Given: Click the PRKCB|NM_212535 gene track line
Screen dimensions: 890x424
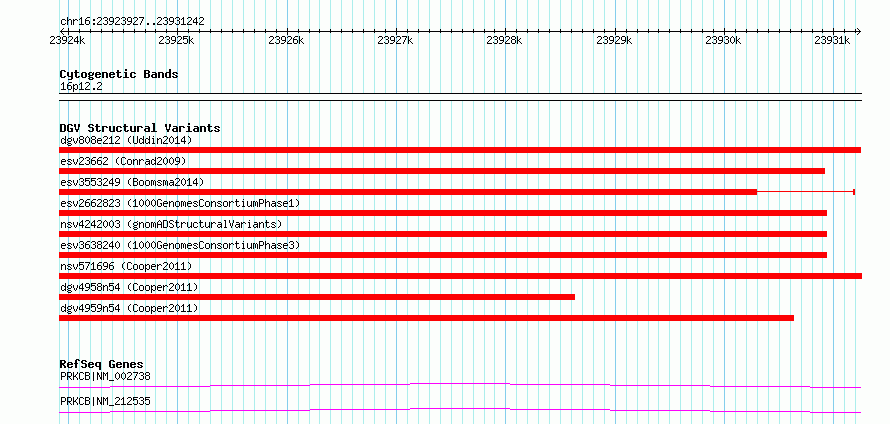Looking at the screenshot, I should [x=460, y=411].
